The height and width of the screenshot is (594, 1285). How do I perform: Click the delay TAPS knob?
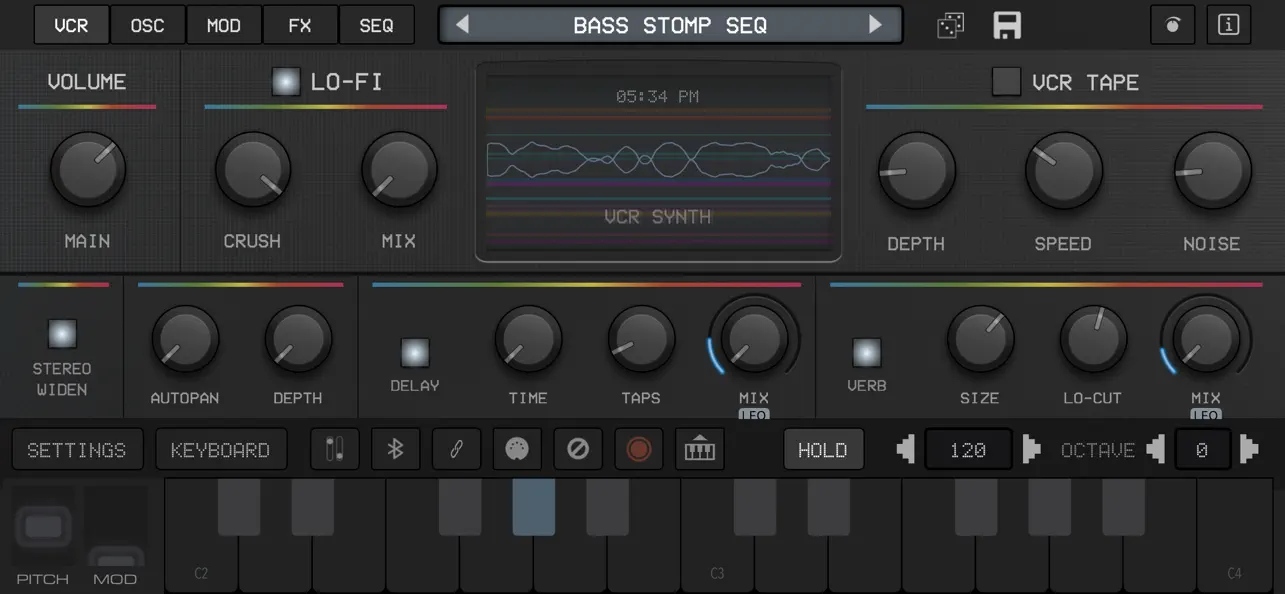click(641, 340)
